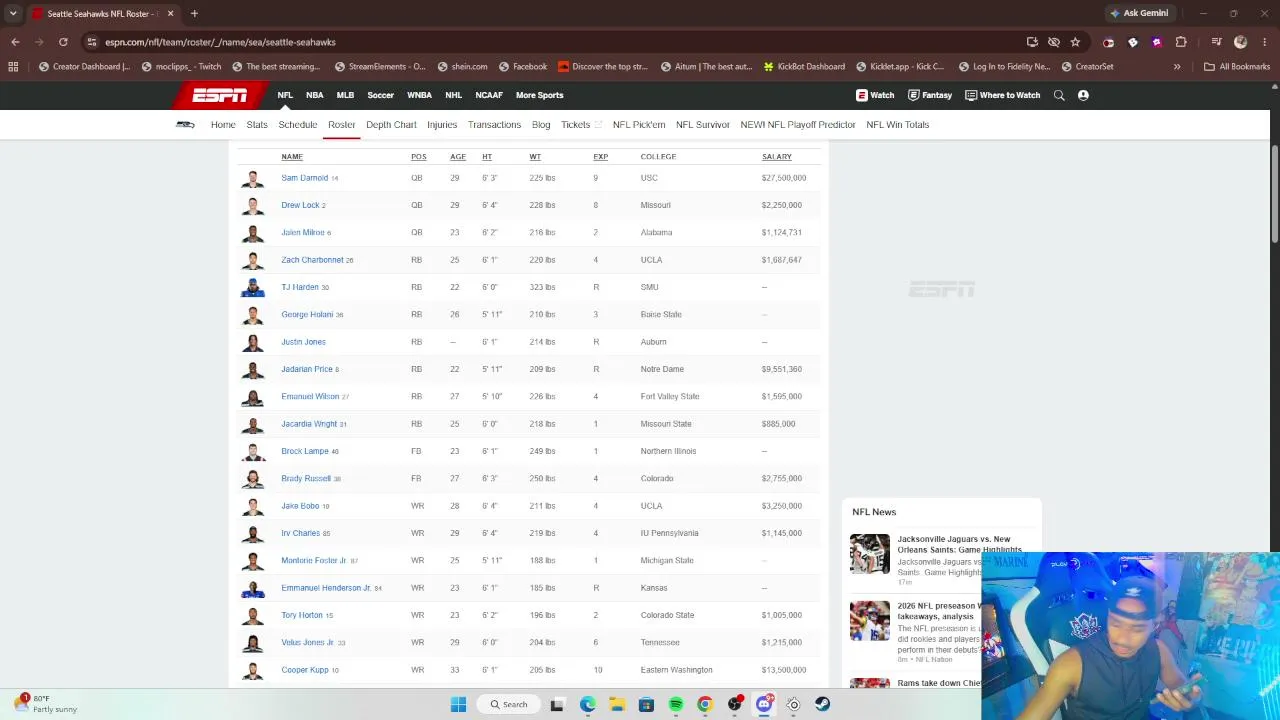Open OBS Studio from the taskbar
Viewport: 1280px width, 720px height.
(x=734, y=705)
